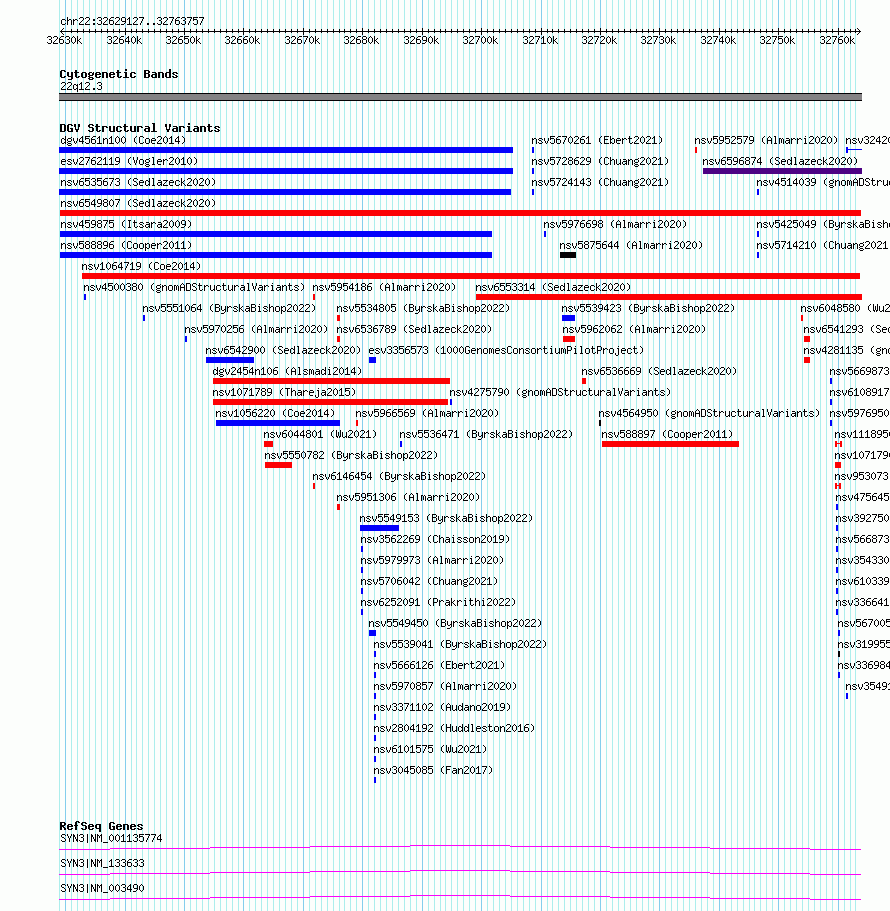Image resolution: width=890 pixels, height=911 pixels.
Task: Open nsv6542900 (Sedlazeck2020) label
Action: point(283,350)
